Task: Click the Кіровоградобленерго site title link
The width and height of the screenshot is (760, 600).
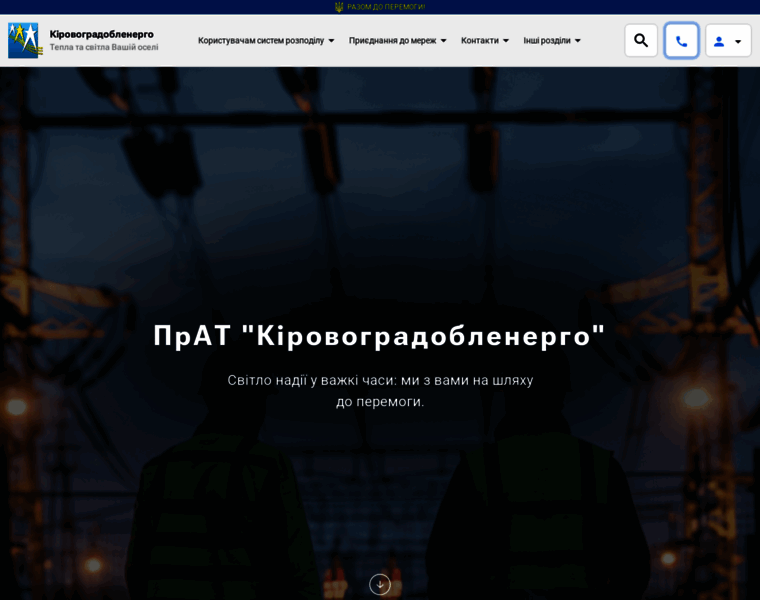Action: tap(102, 34)
